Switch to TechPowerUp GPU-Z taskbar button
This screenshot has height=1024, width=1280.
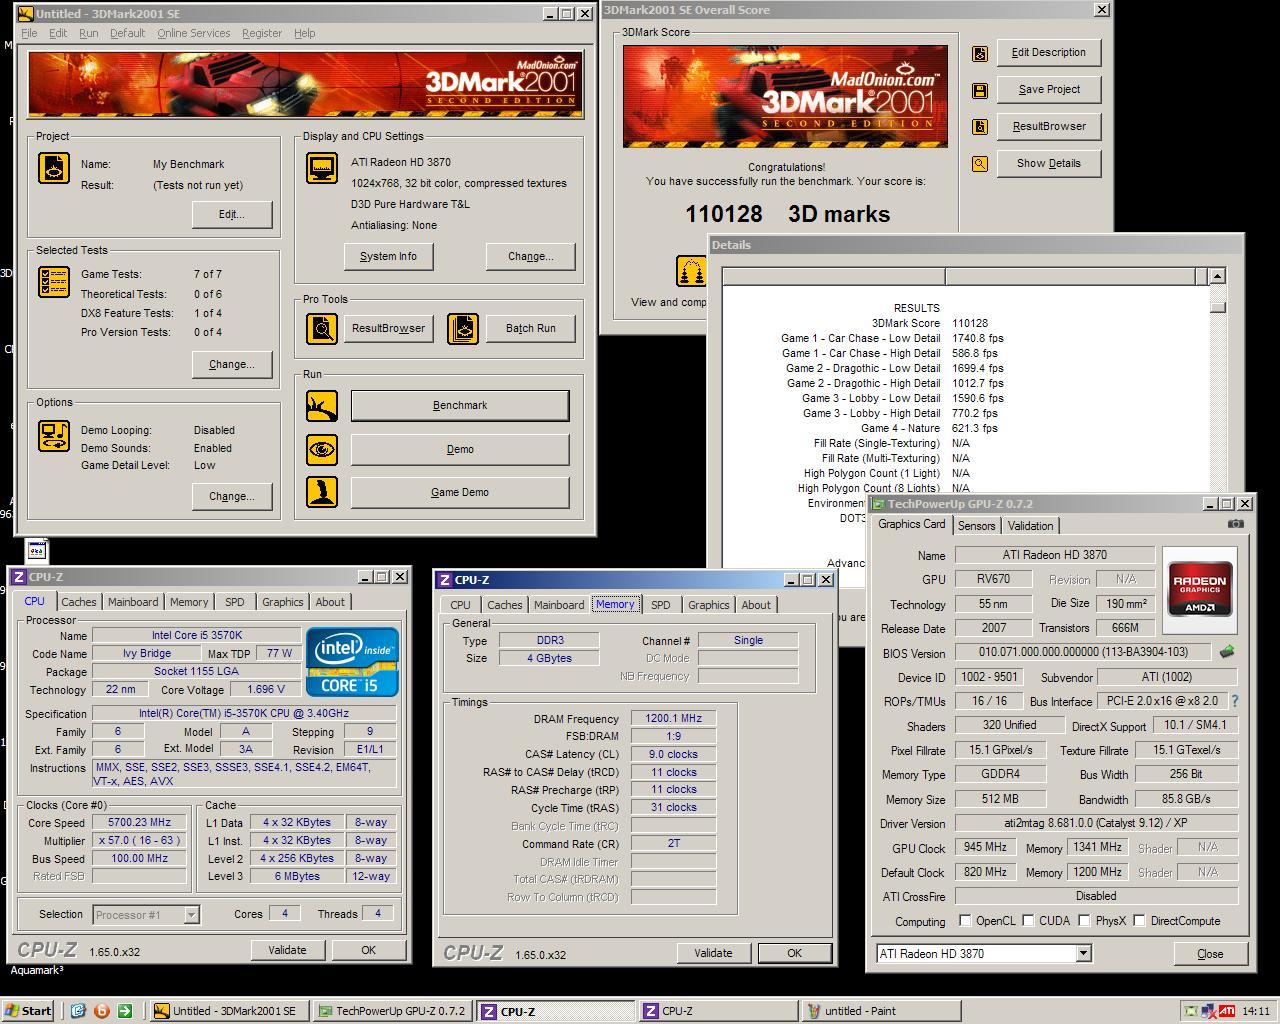394,1011
